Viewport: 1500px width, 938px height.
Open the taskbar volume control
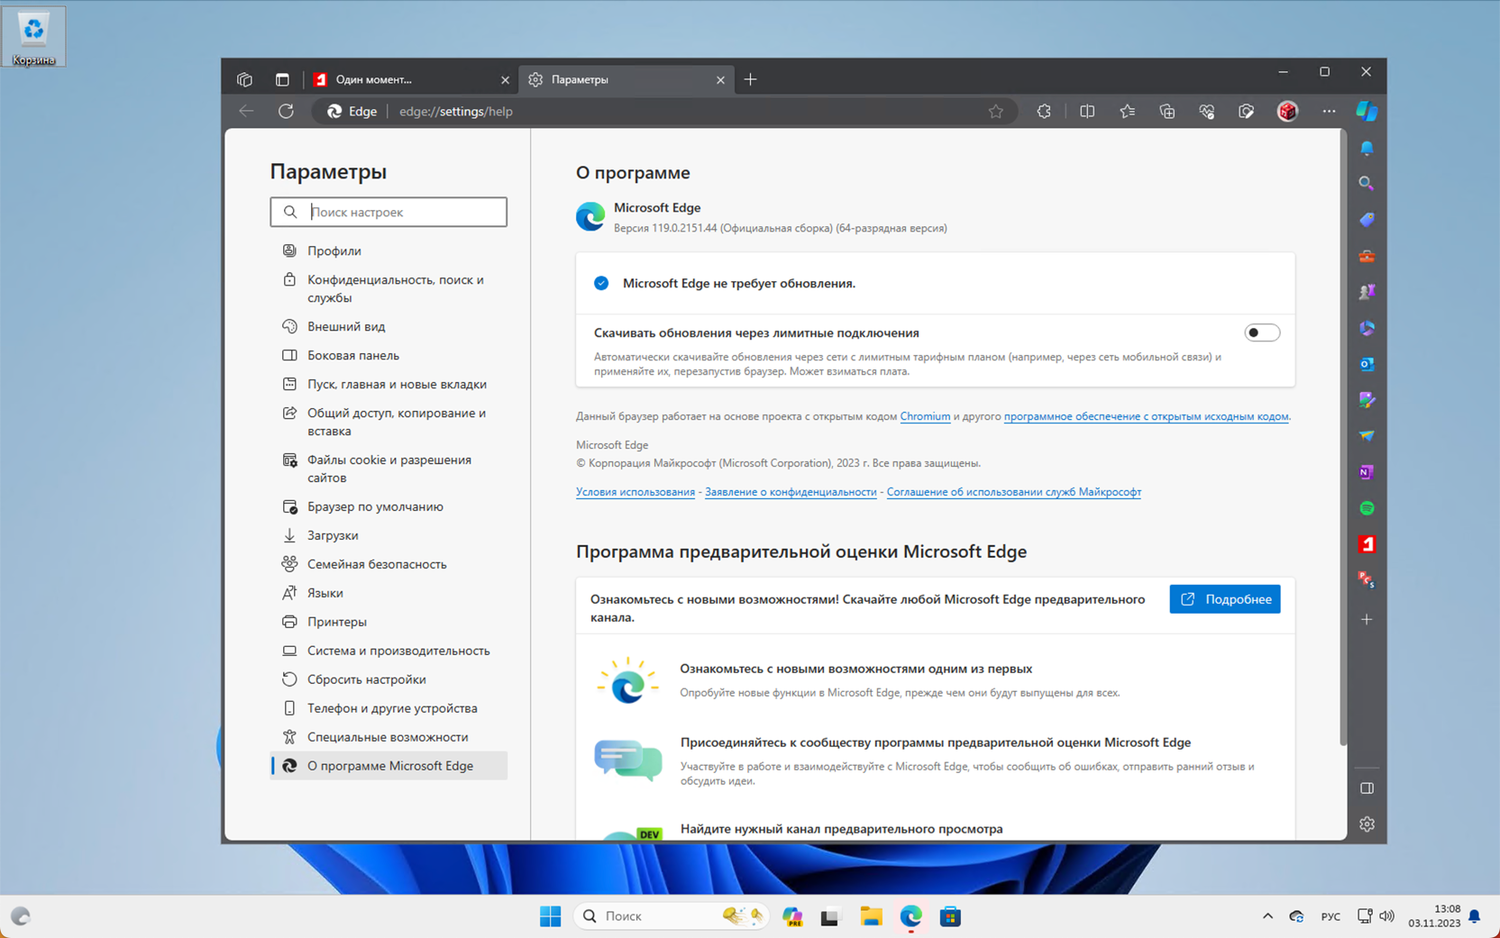tap(1387, 916)
